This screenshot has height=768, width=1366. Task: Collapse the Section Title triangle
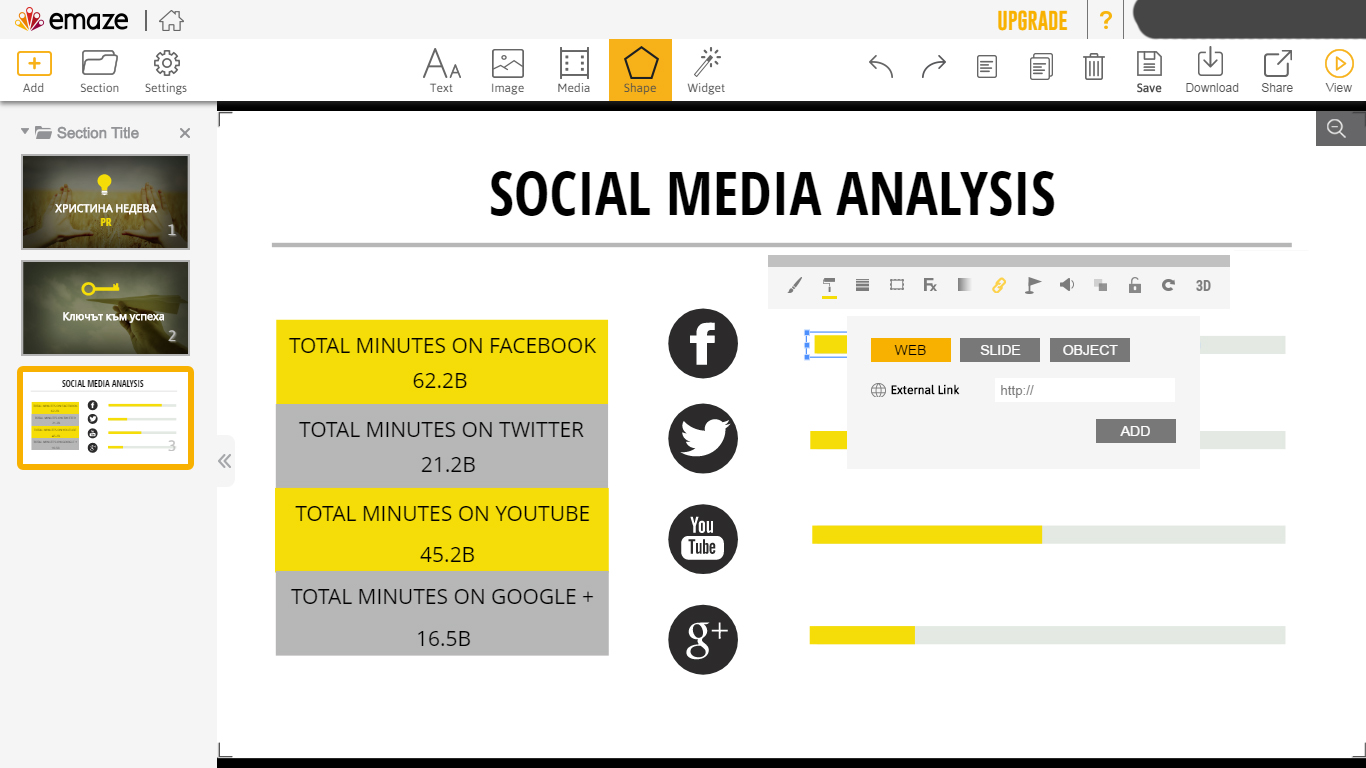point(25,132)
